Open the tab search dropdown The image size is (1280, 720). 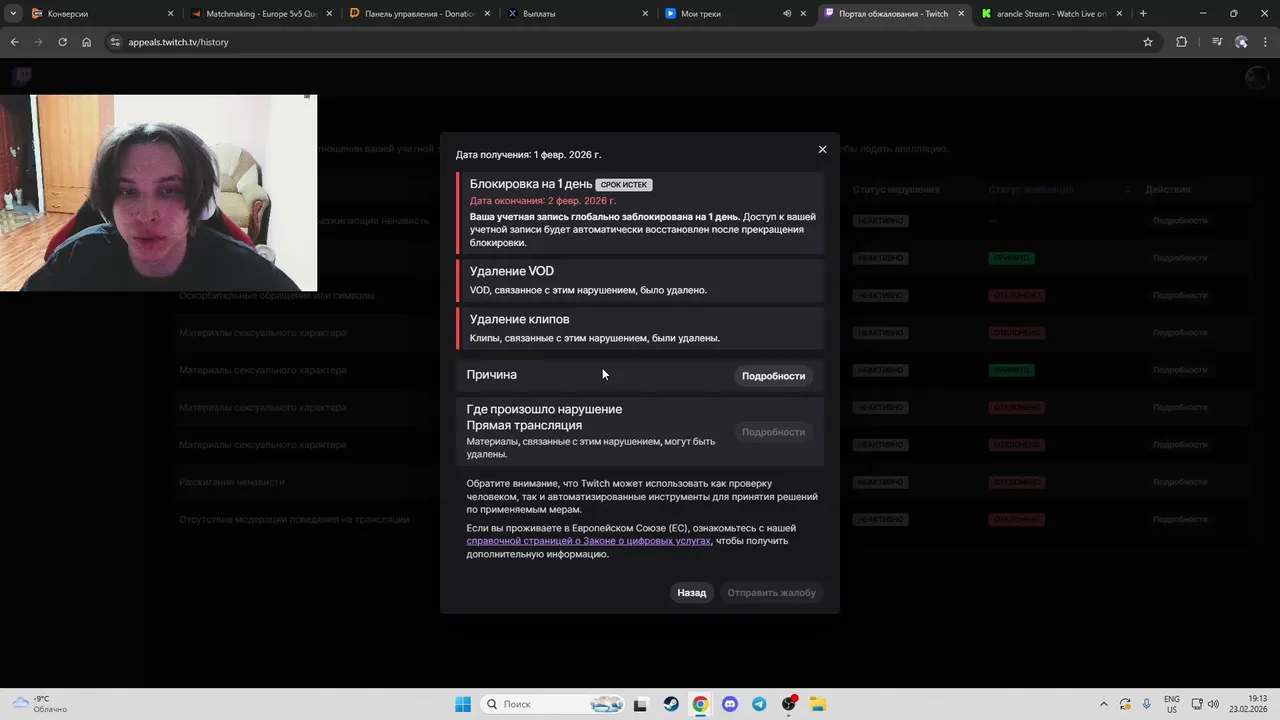point(13,14)
